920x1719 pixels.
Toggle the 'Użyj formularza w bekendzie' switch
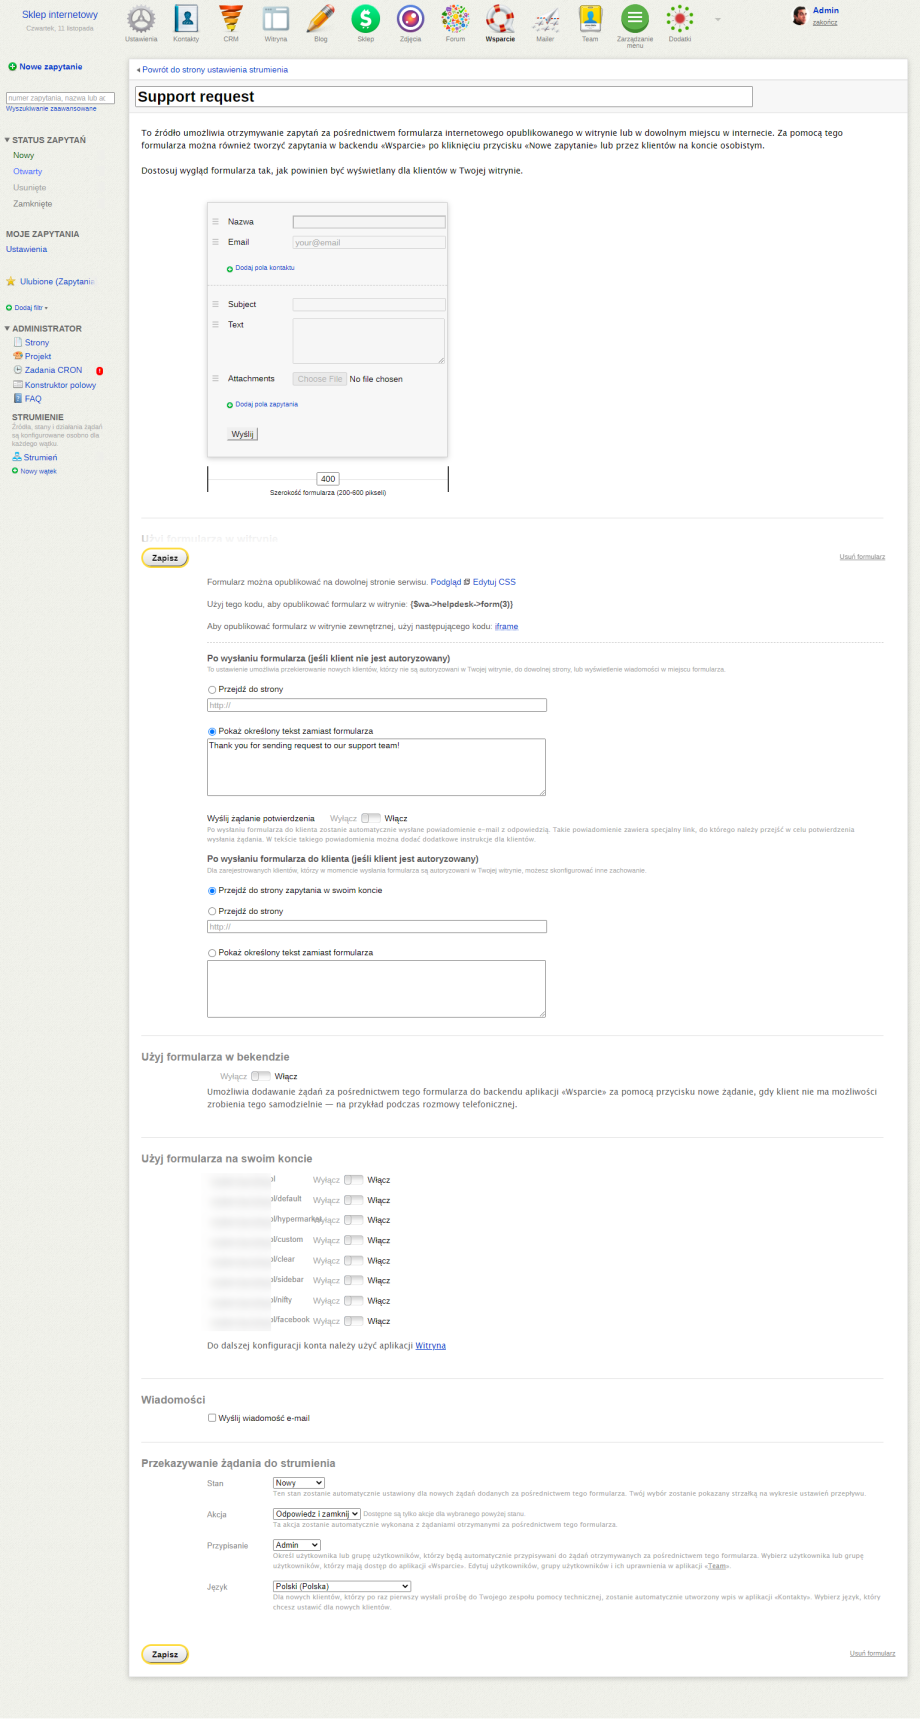click(261, 1076)
